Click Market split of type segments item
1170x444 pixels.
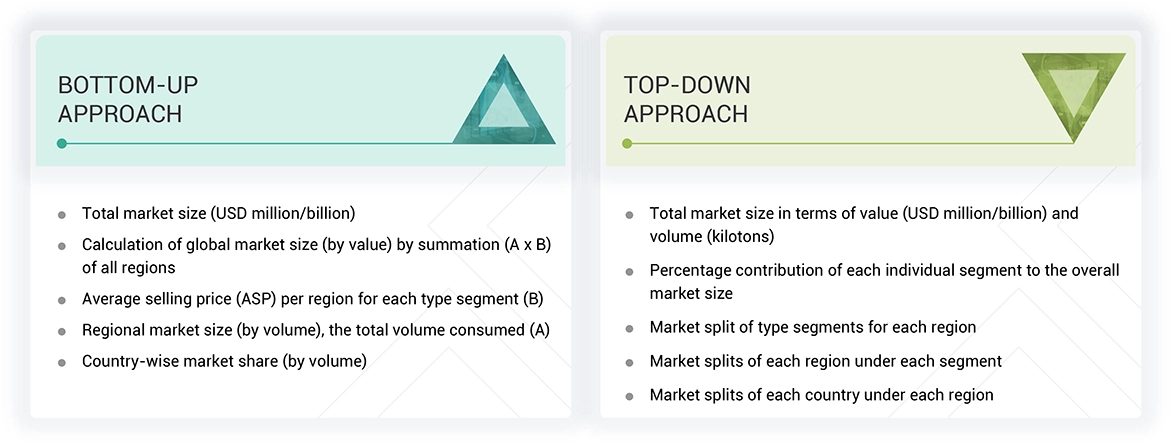[812, 327]
